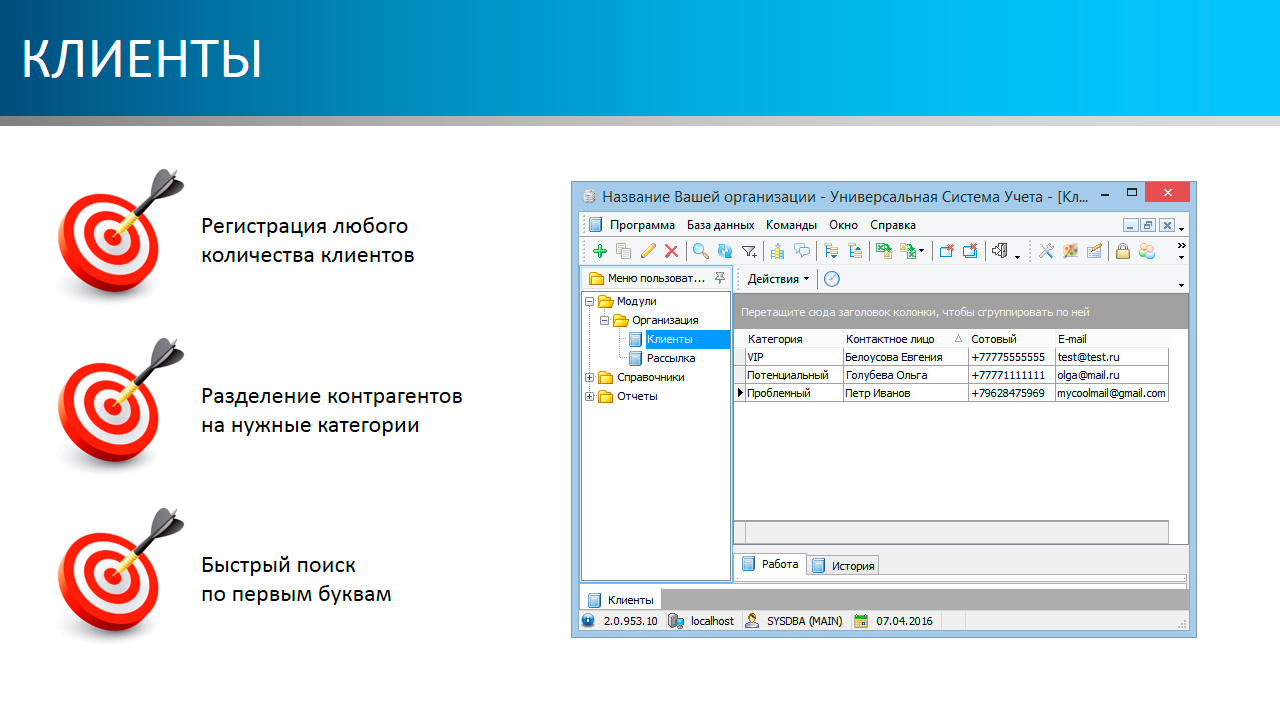Click phone number +77775555555
This screenshot has width=1280, height=720.
tap(1011, 357)
